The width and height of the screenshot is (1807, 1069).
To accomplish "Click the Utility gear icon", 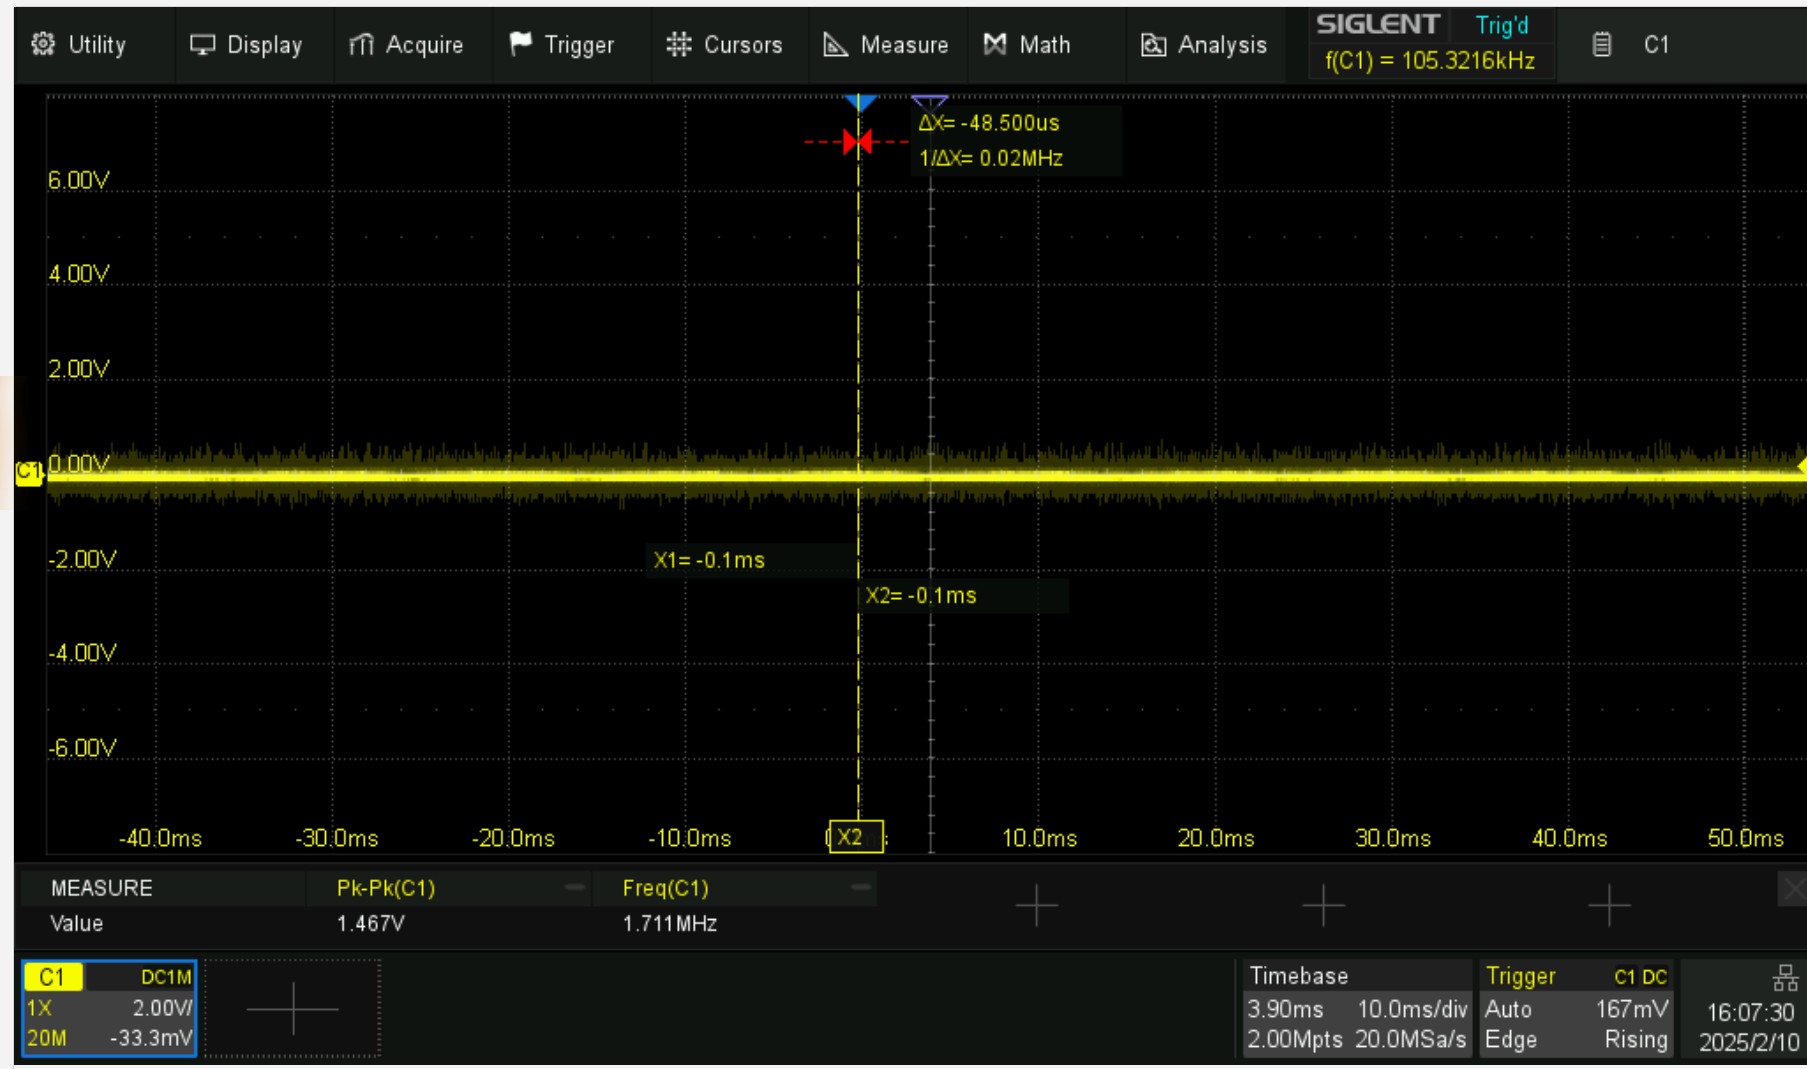I will 43,44.
